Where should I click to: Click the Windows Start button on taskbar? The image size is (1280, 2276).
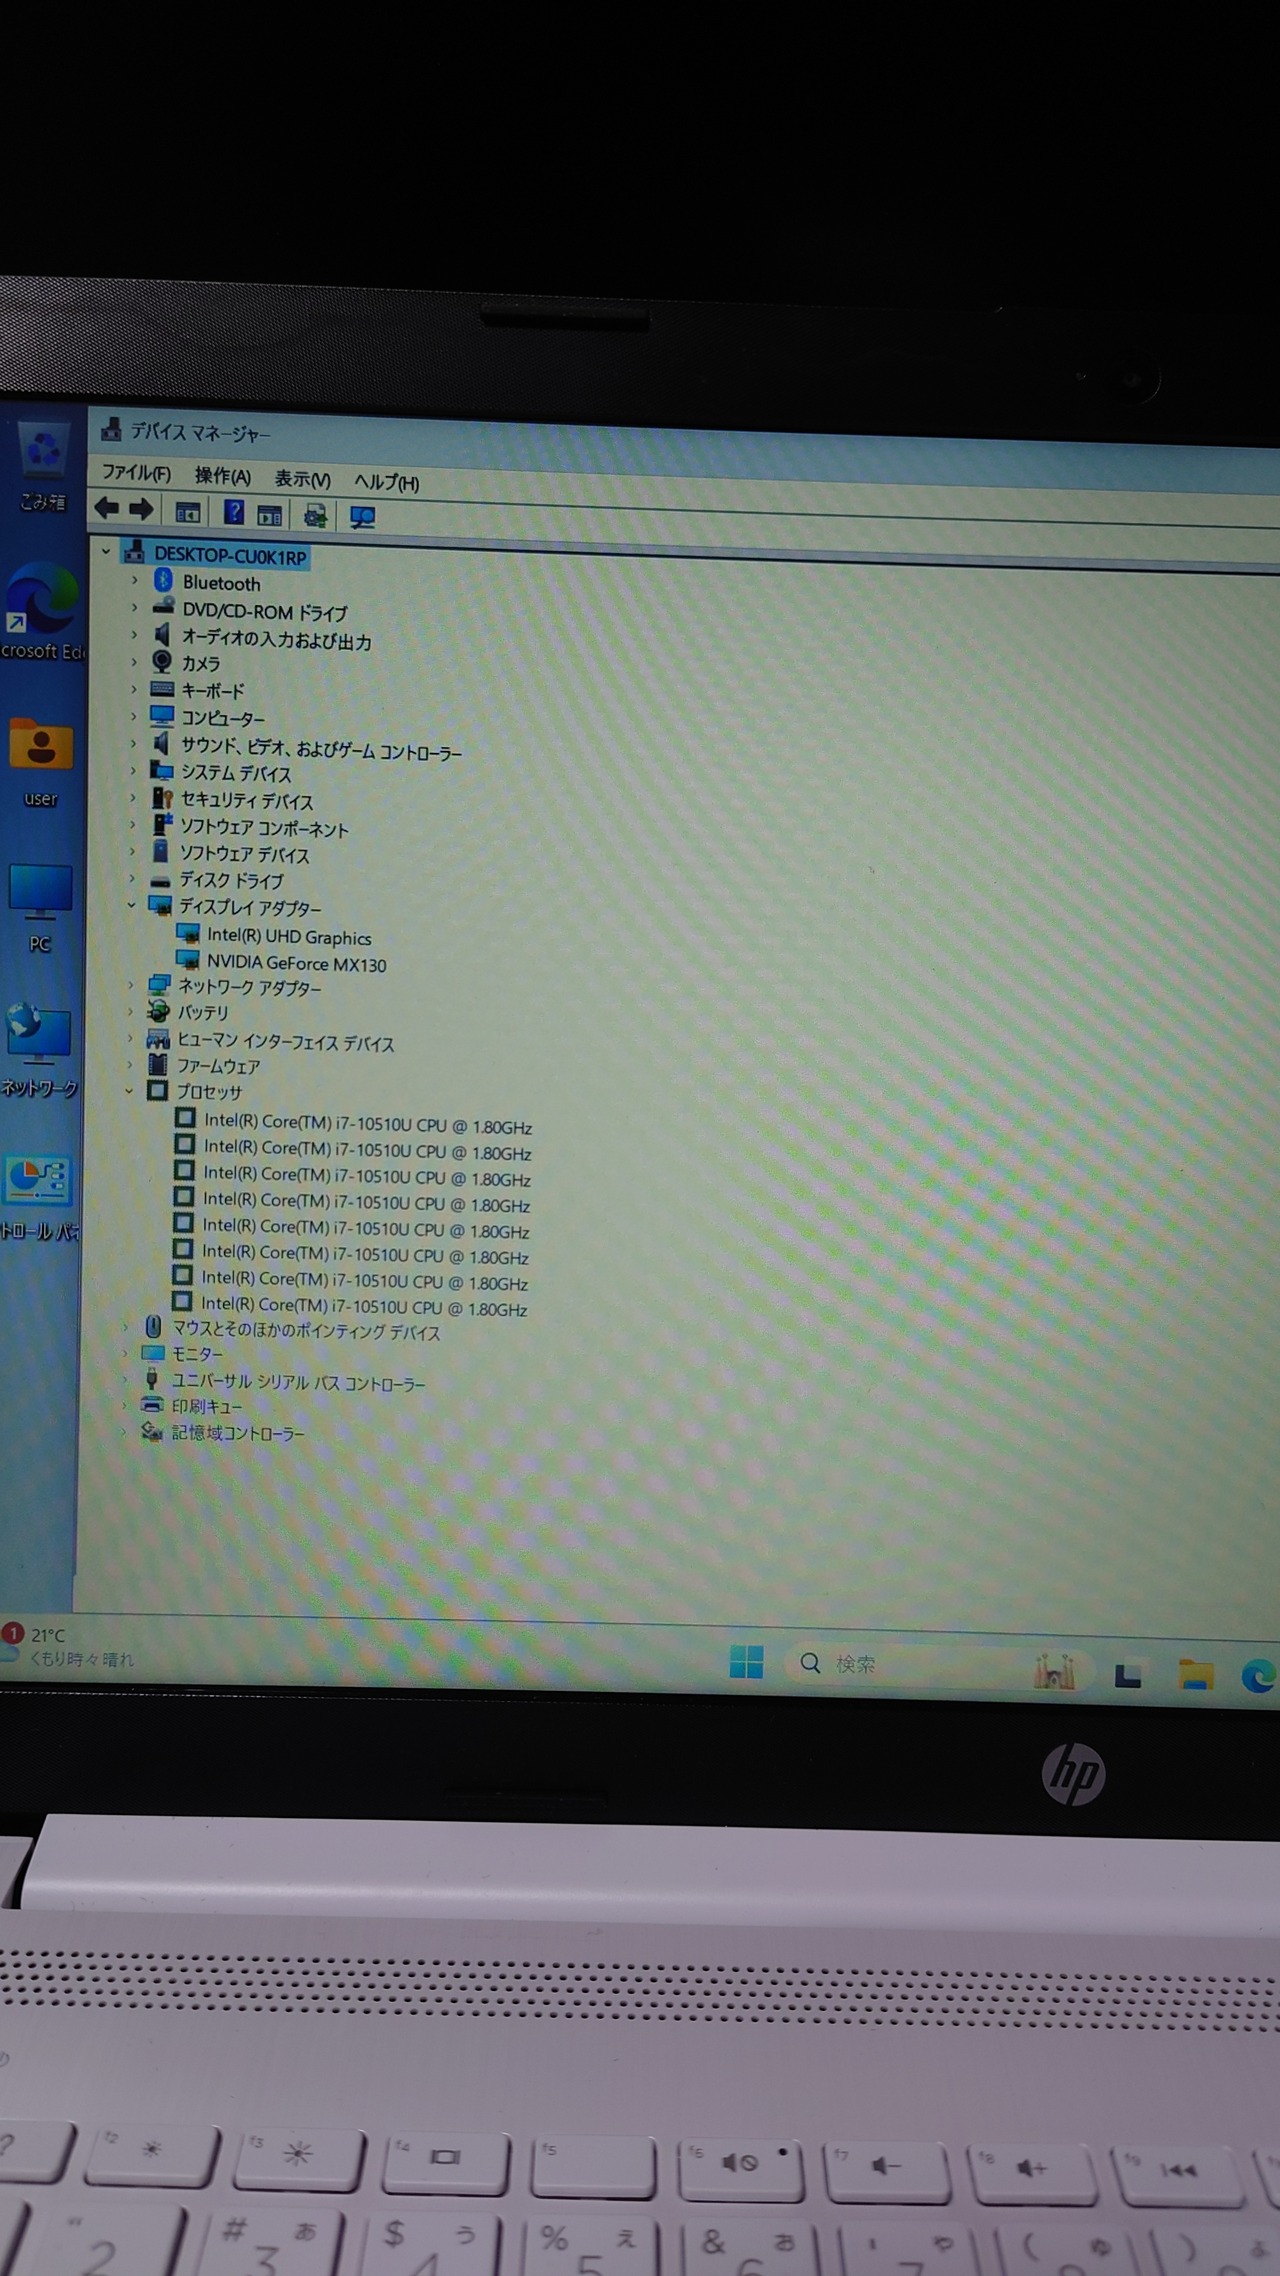click(746, 1661)
